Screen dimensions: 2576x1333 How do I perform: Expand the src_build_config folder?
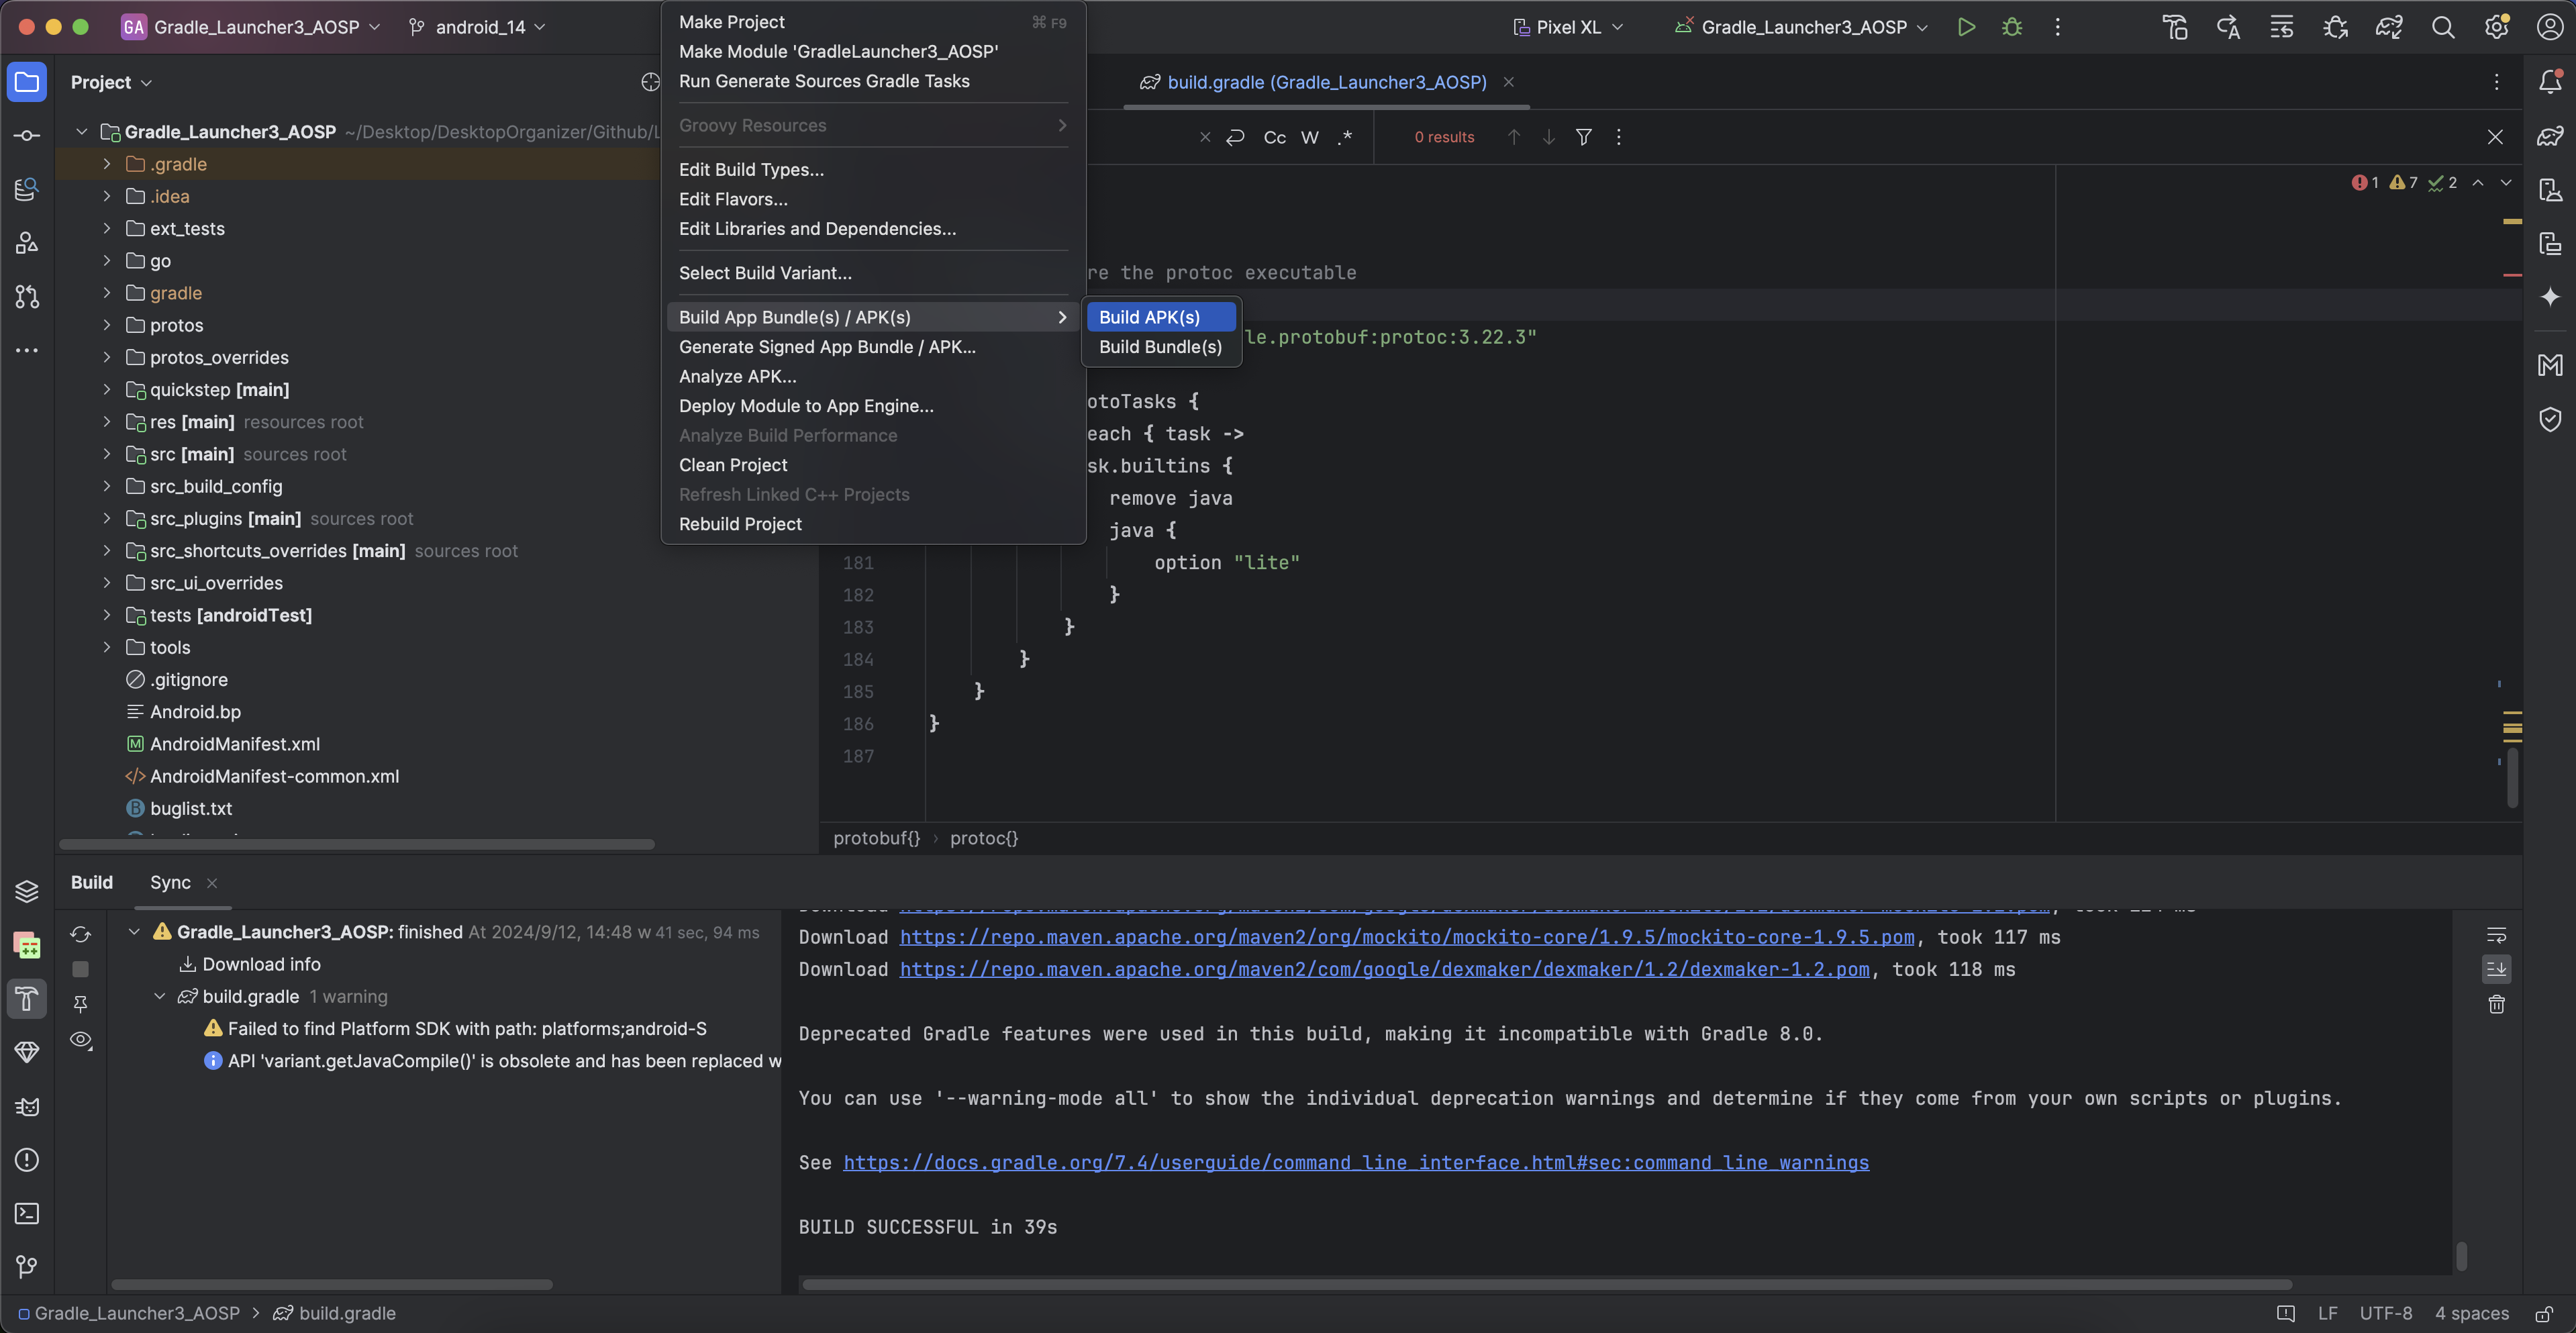click(107, 486)
